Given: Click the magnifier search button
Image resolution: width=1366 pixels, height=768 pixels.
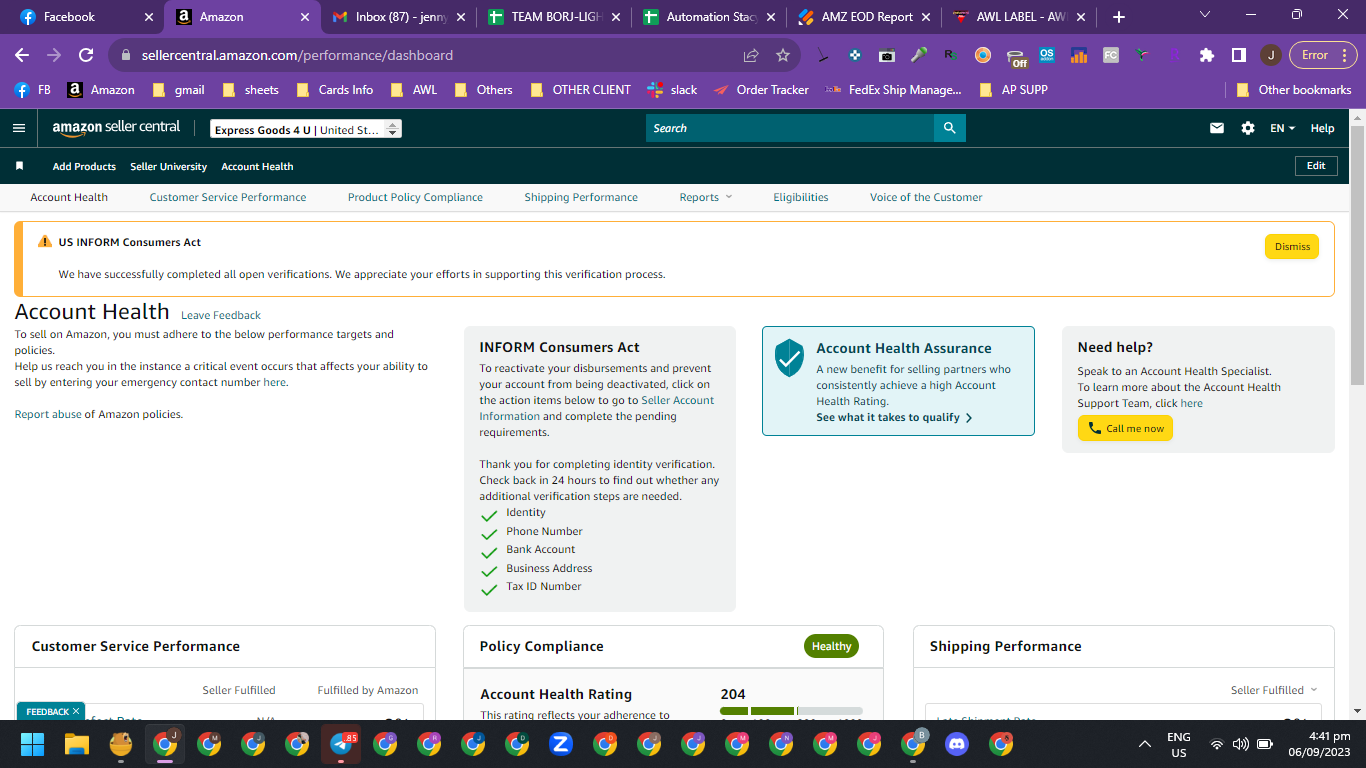Looking at the screenshot, I should 950,128.
